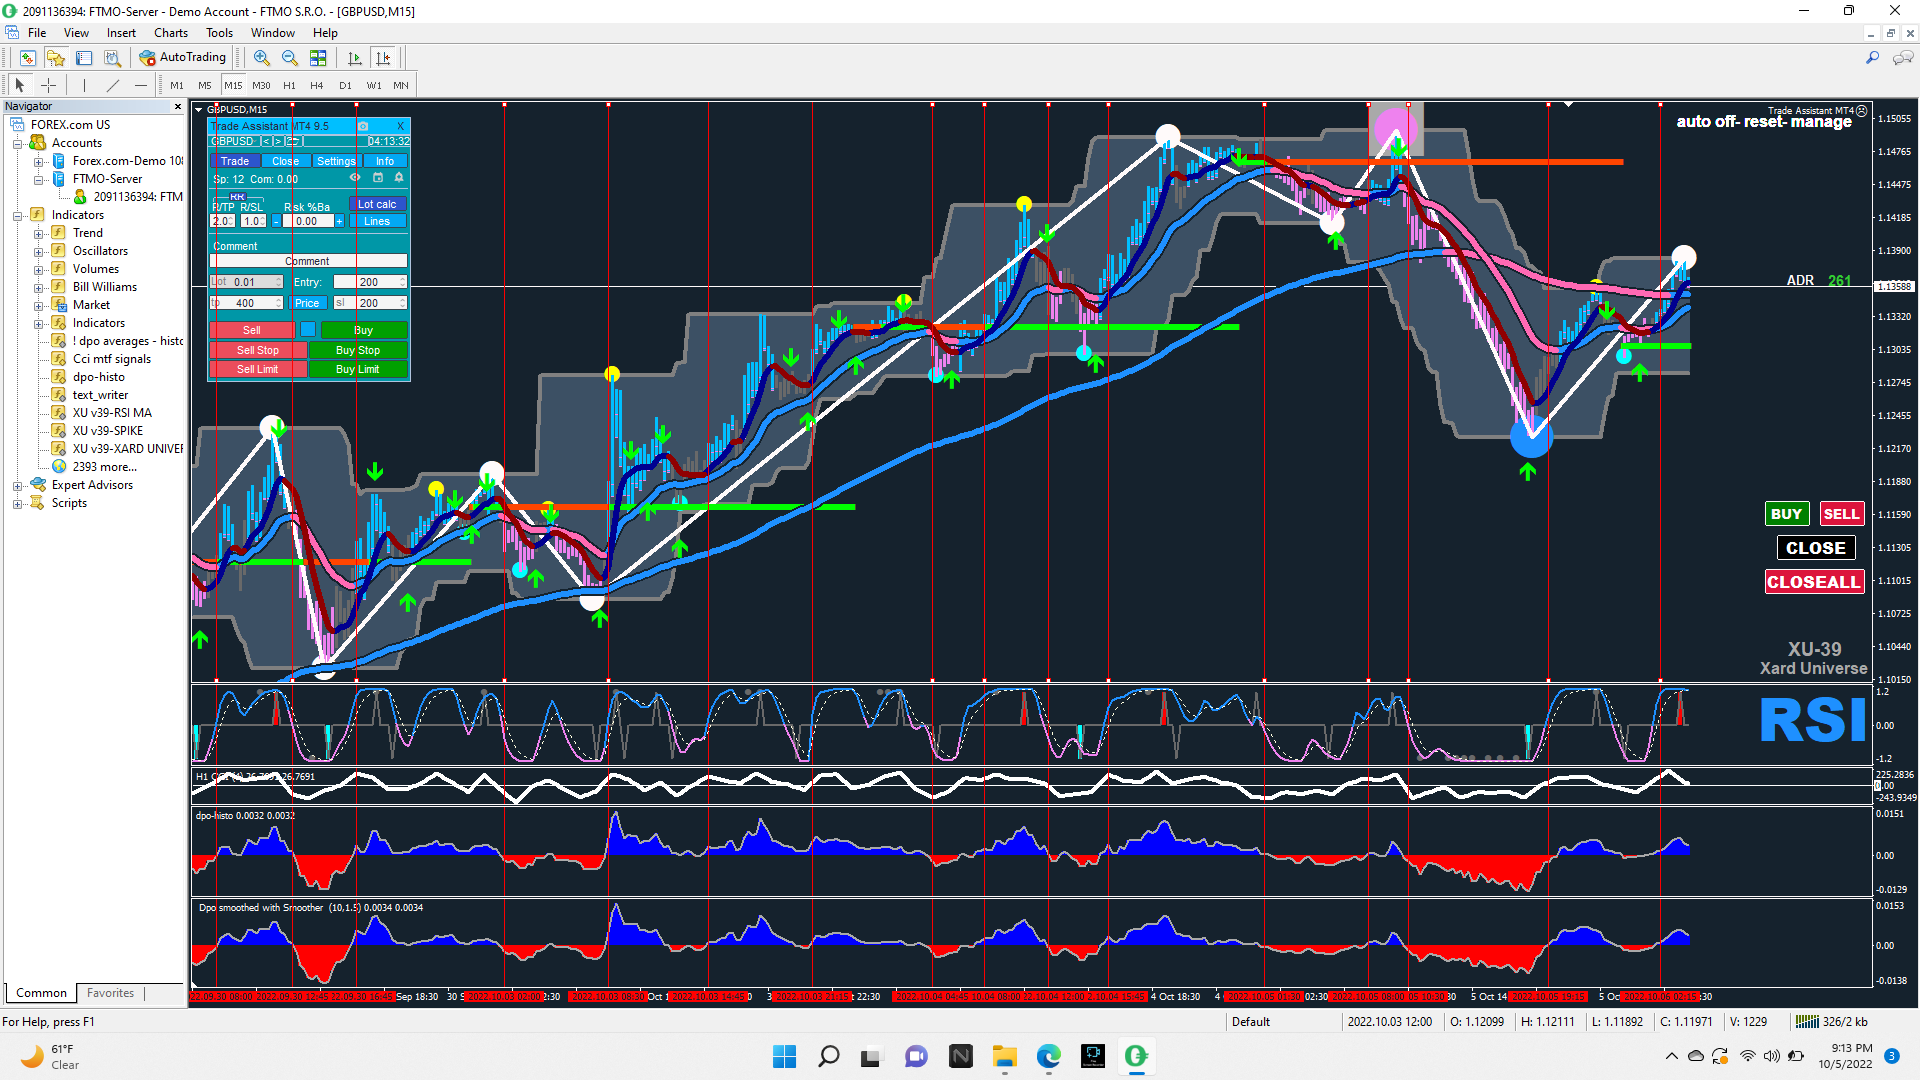The image size is (1920, 1080).
Task: Toggle the AutoTrading button
Action: tap(183, 58)
